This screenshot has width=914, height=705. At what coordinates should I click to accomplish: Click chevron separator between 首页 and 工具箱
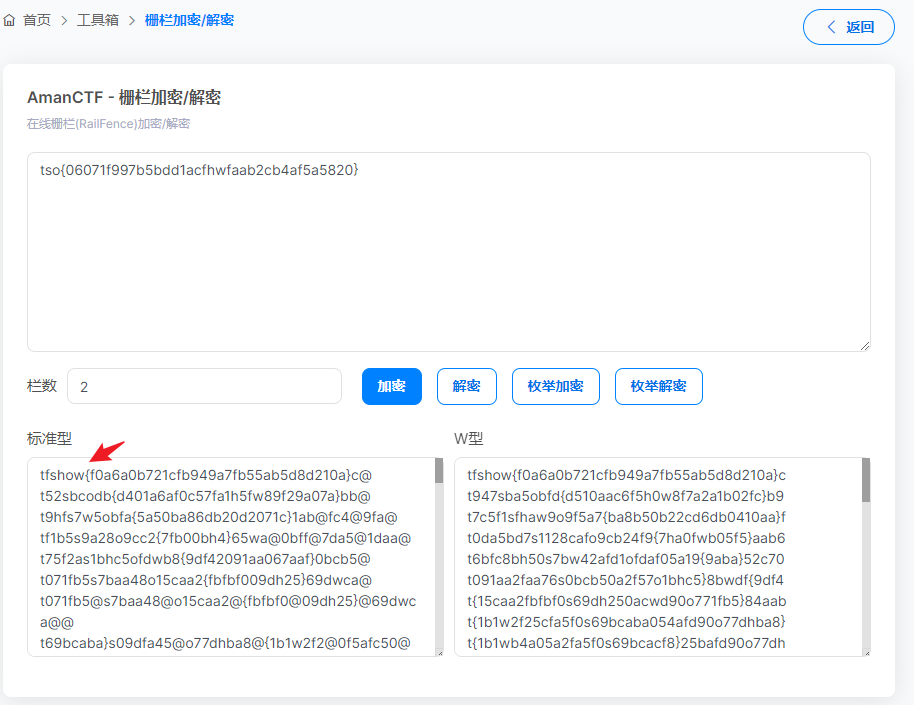tap(64, 20)
